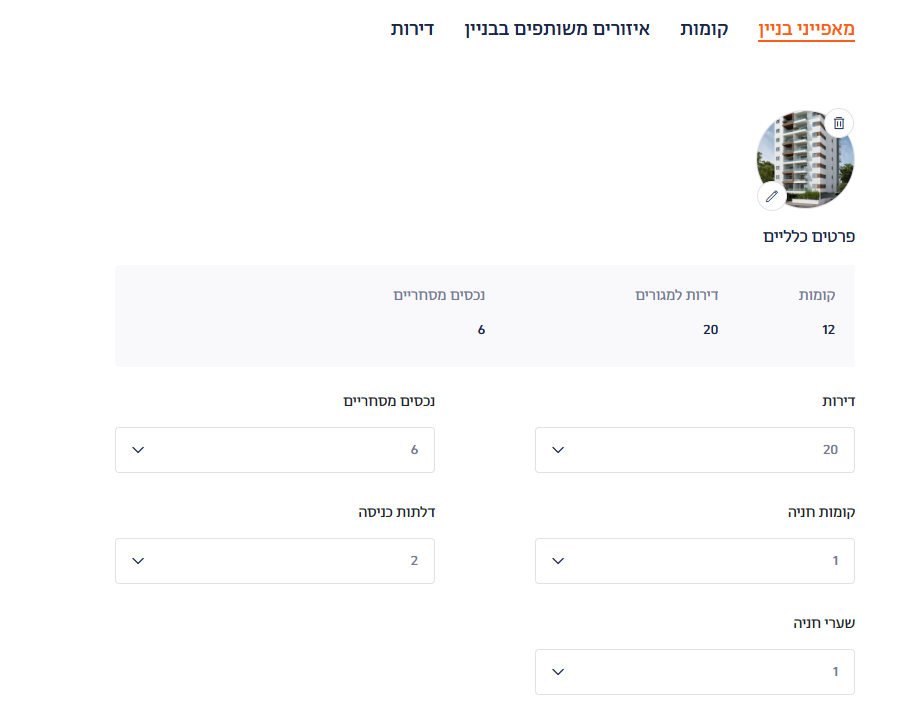Click the trash icon on building photo
Viewport: 901px width, 712px height.
pyautogui.click(x=839, y=123)
